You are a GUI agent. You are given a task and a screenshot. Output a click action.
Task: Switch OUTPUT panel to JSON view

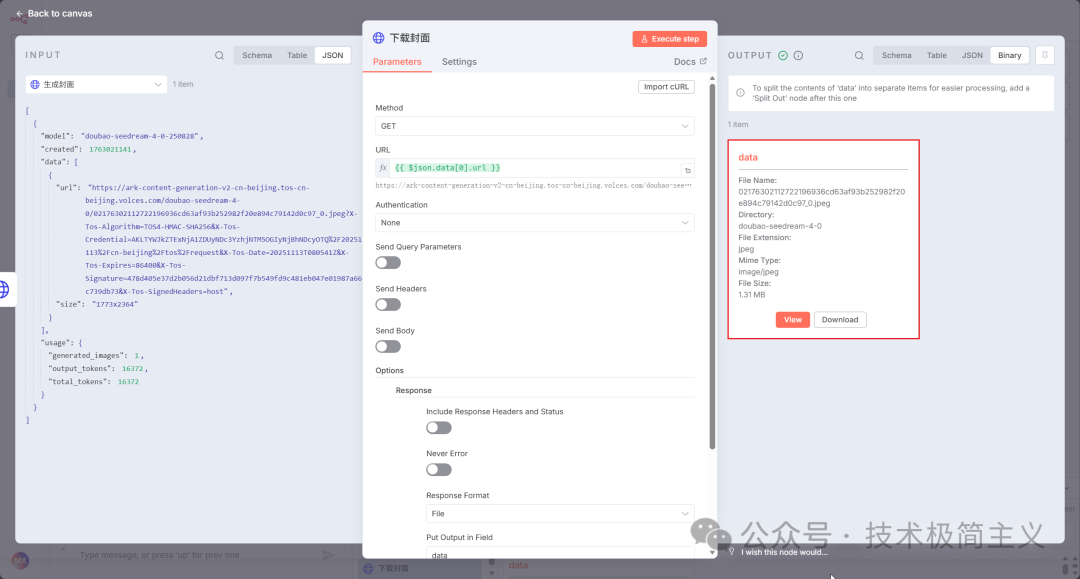[x=972, y=55]
